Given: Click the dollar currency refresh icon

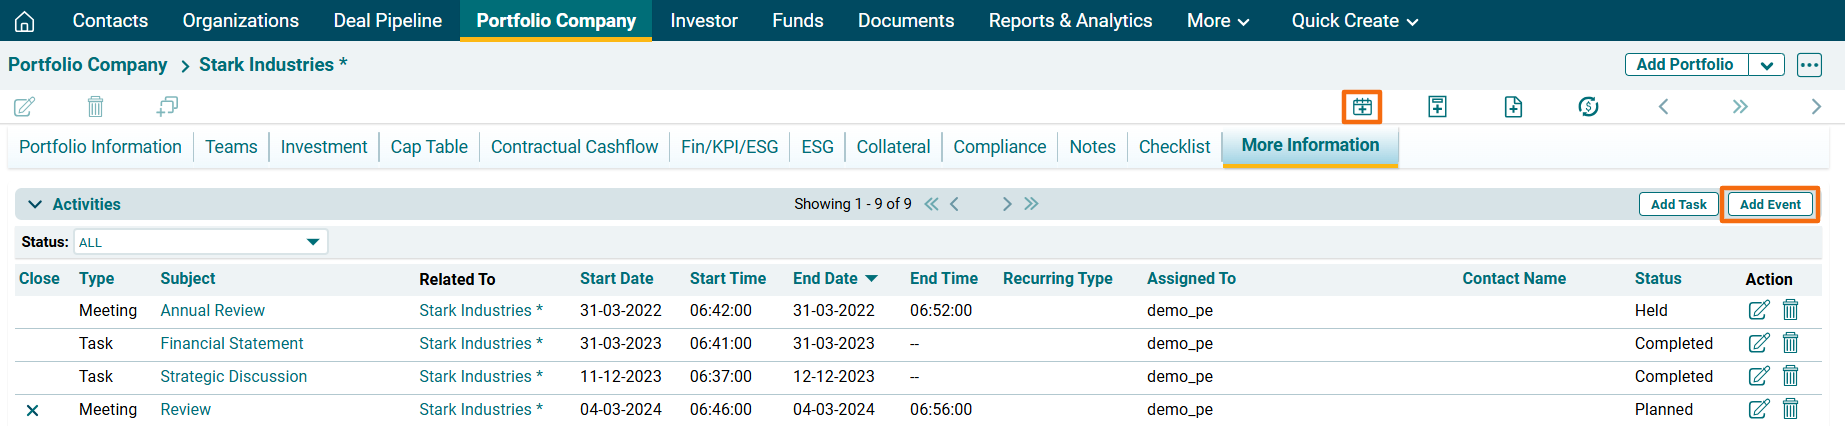Looking at the screenshot, I should coord(1588,106).
